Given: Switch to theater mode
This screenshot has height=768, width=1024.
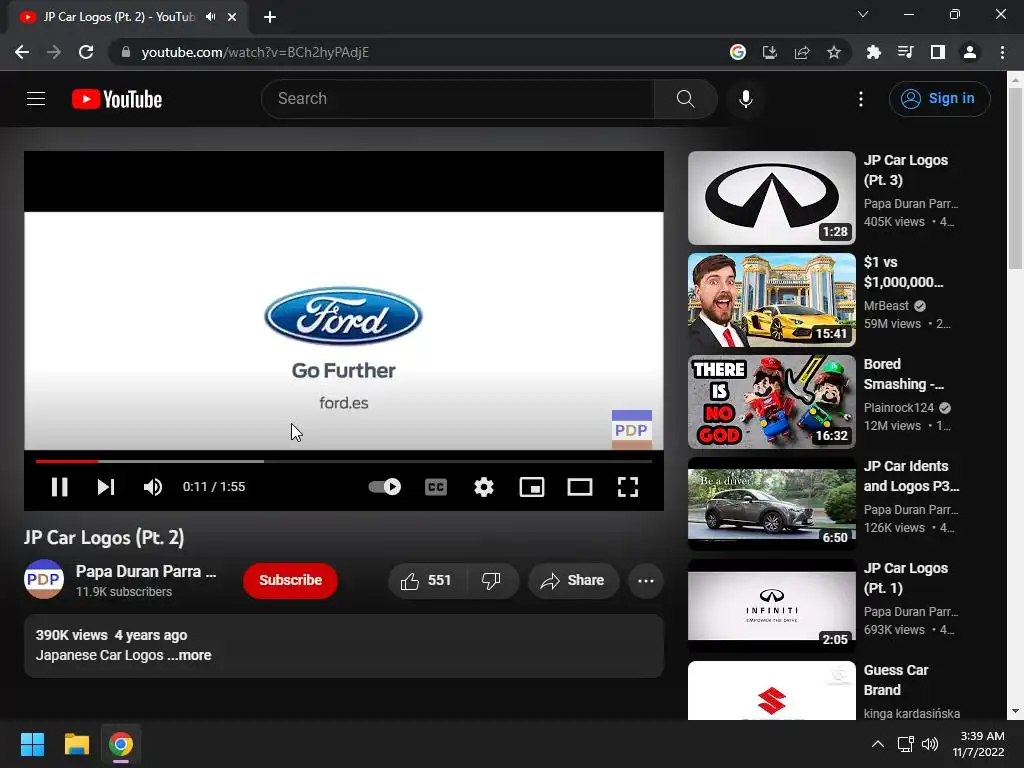Looking at the screenshot, I should tap(580, 487).
